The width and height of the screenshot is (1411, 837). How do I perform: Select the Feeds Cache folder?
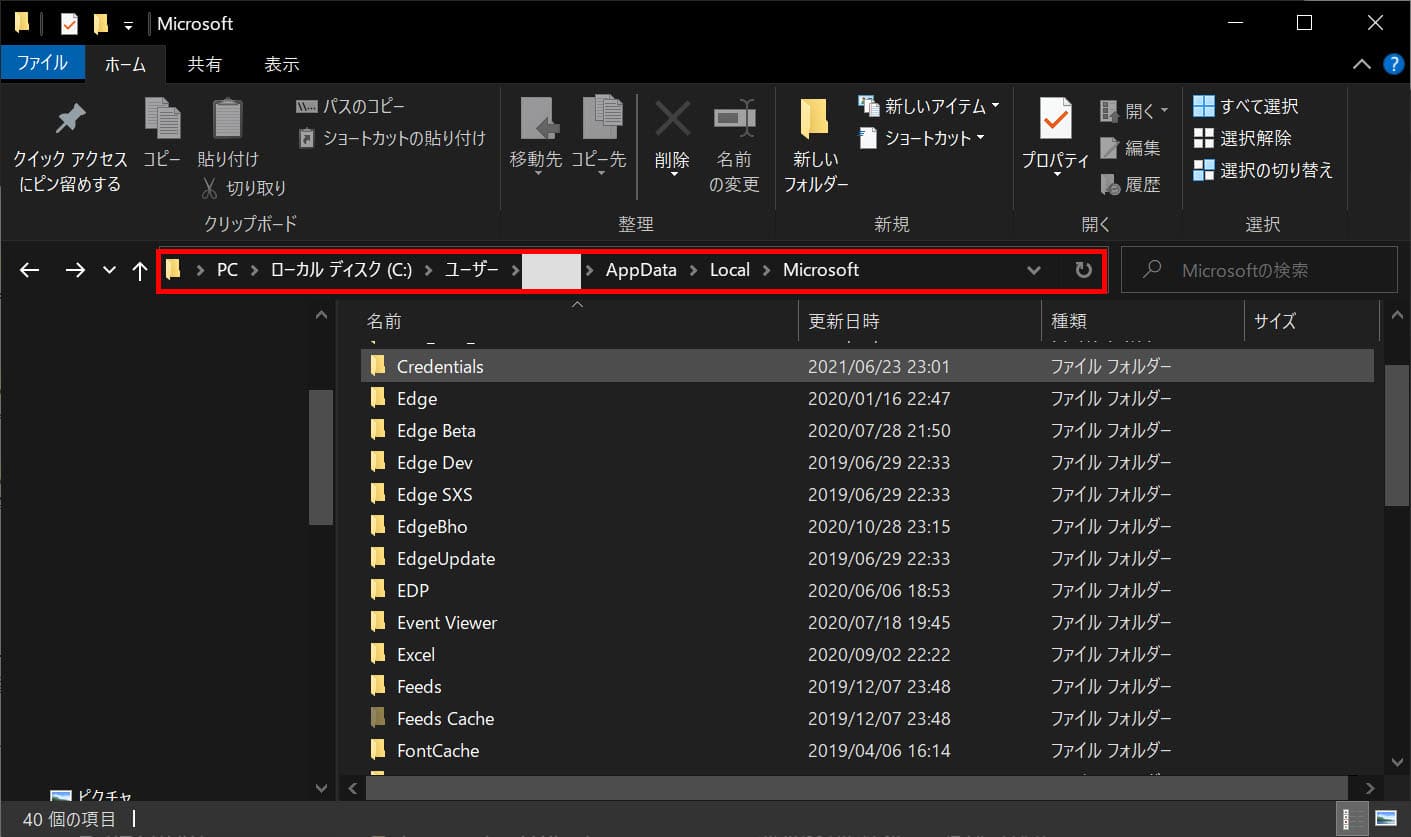[867, 718]
